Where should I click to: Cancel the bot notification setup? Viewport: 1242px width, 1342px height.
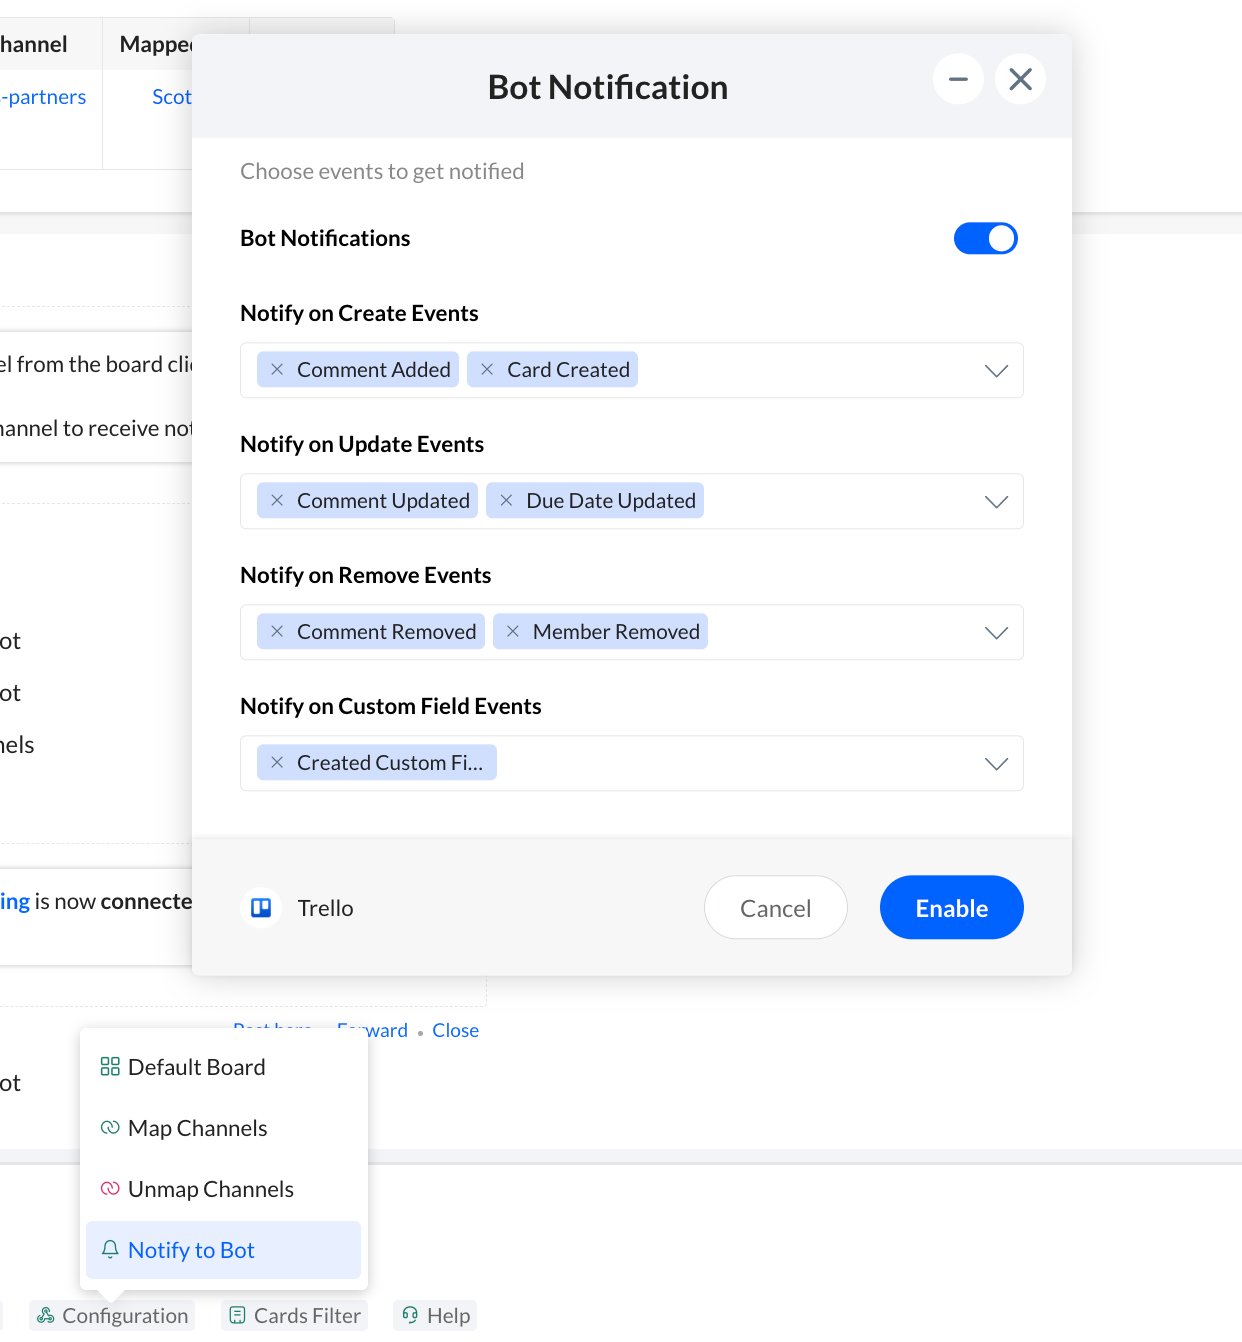(x=776, y=908)
